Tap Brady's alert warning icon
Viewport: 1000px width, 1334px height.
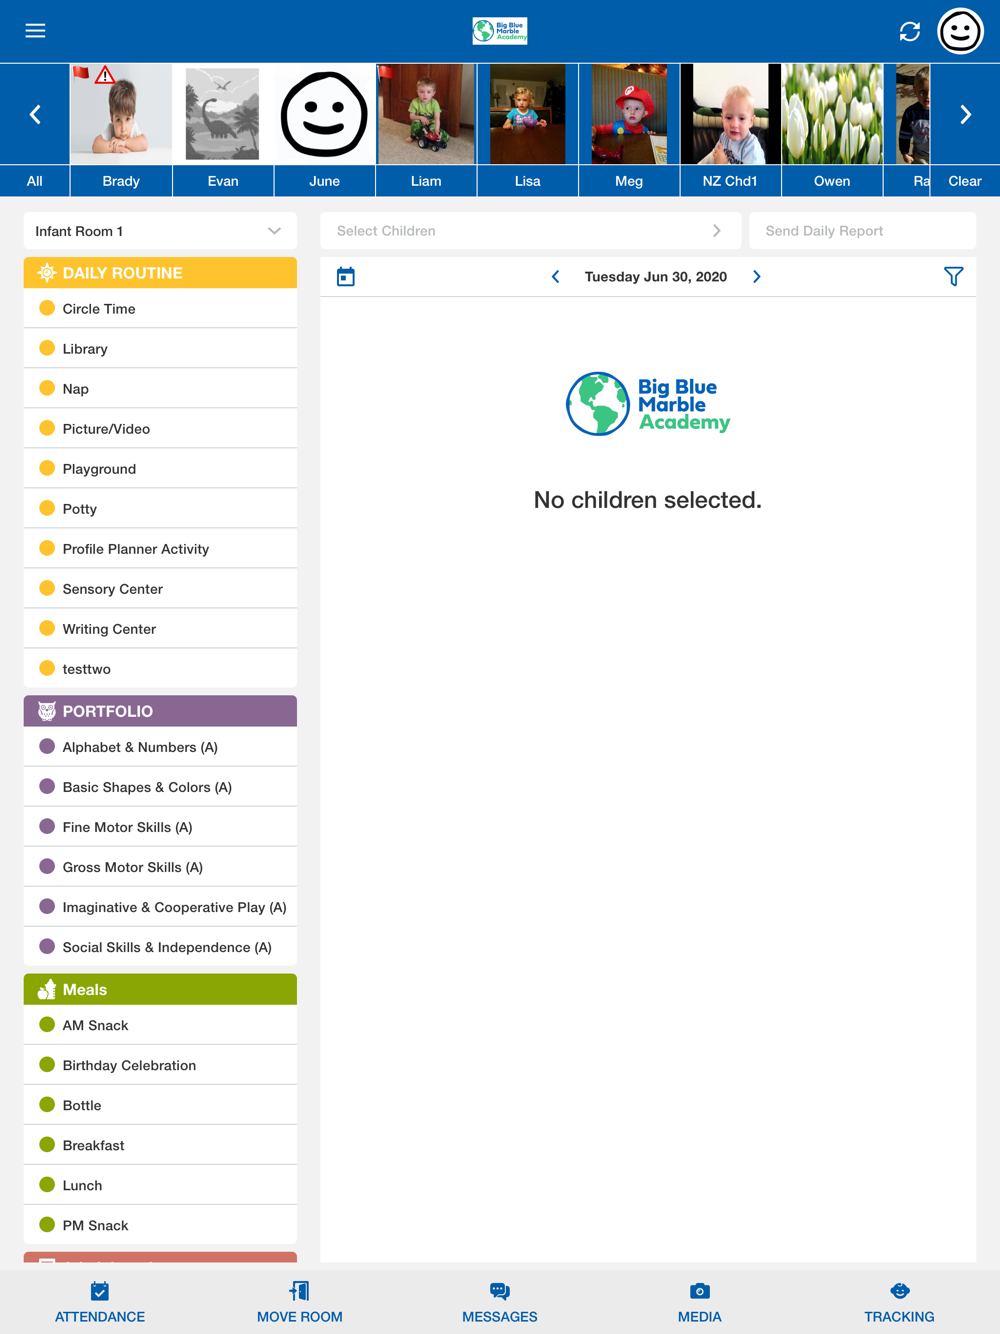point(105,75)
